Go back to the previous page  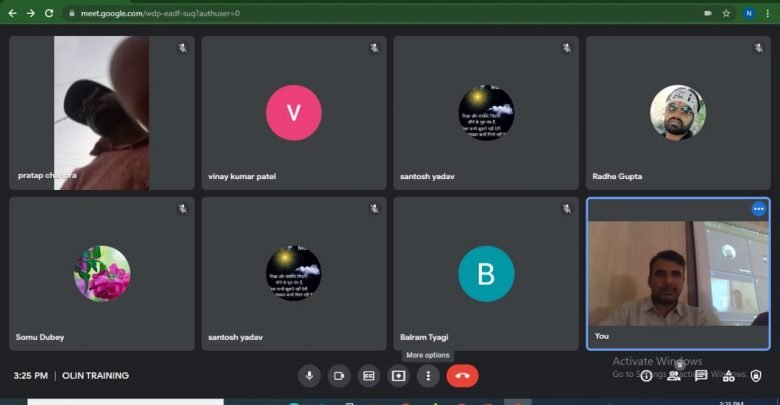point(11,13)
